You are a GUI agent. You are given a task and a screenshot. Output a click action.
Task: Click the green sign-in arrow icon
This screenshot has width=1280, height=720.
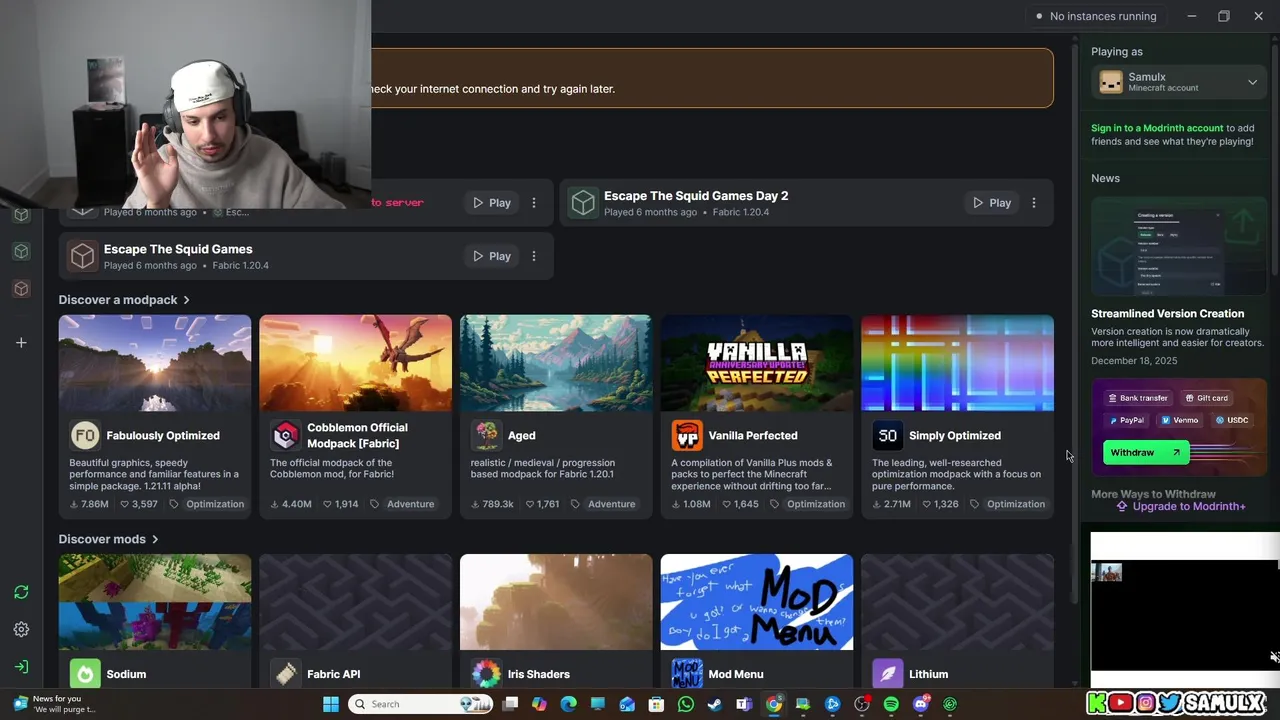[21, 667]
